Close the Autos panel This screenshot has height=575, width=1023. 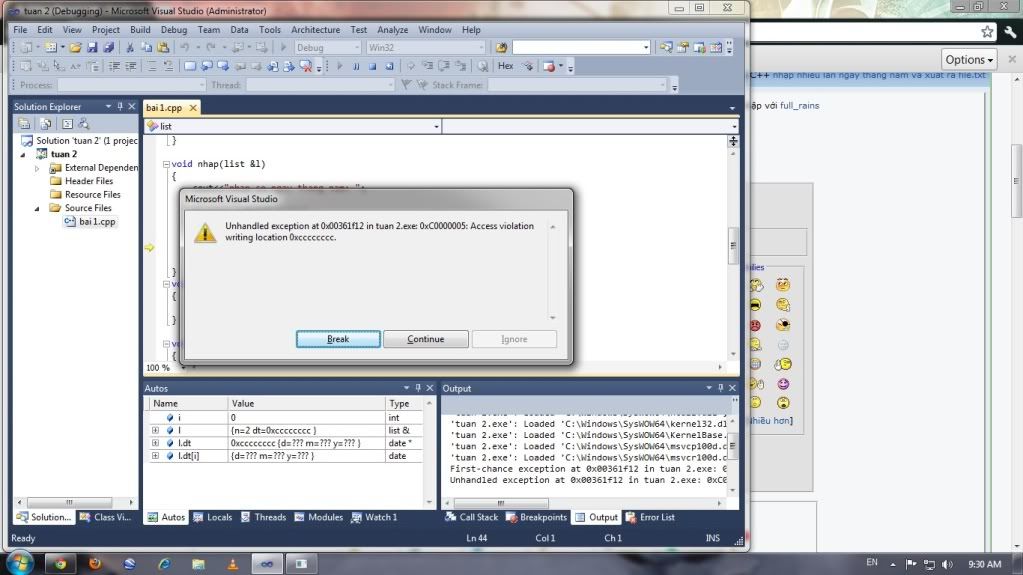pos(430,388)
